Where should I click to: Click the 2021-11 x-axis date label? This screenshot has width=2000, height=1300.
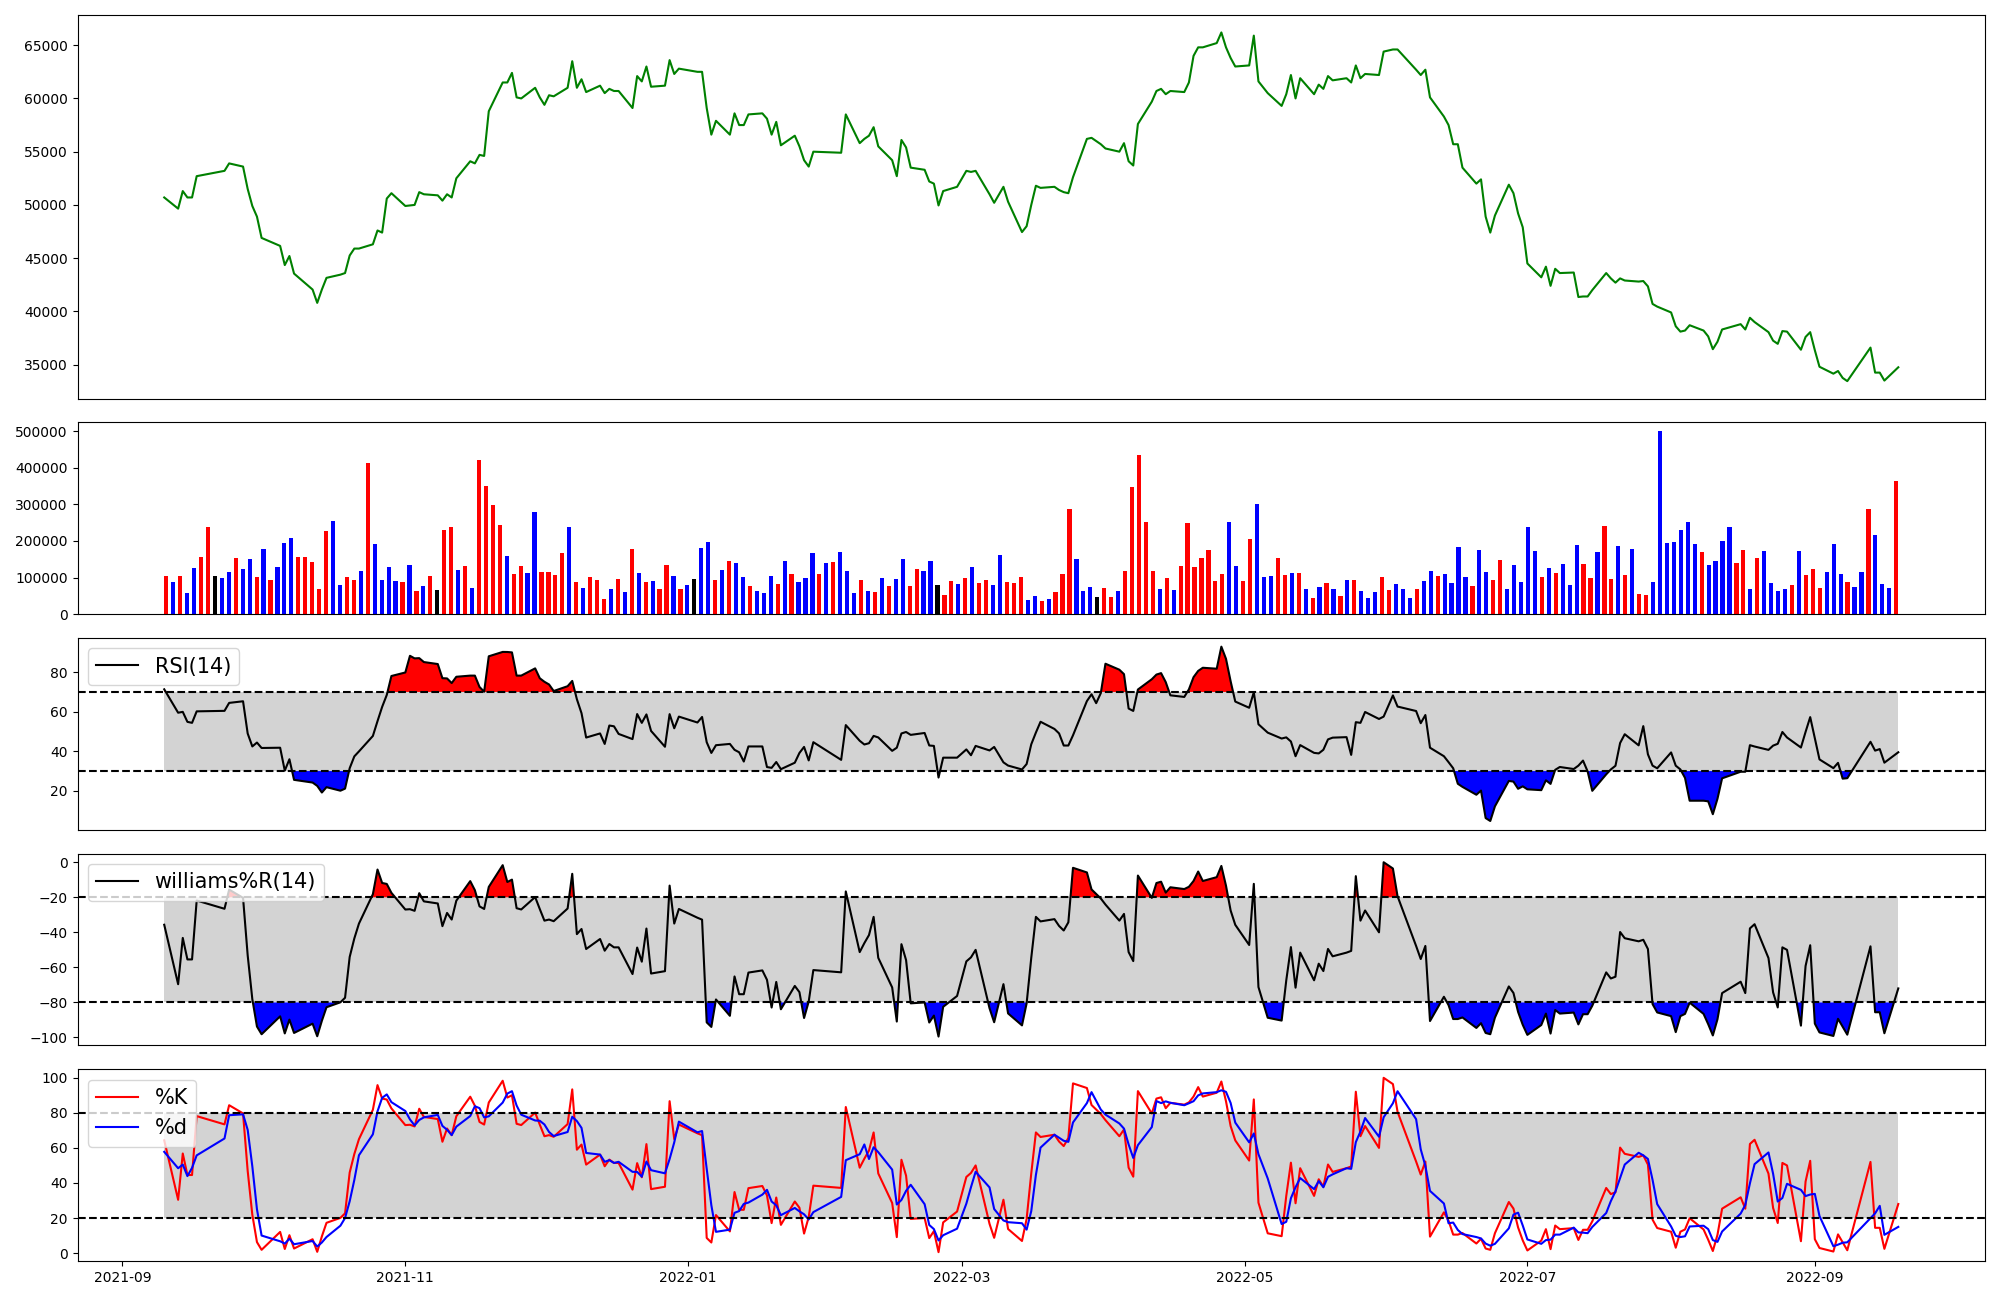coord(405,1277)
